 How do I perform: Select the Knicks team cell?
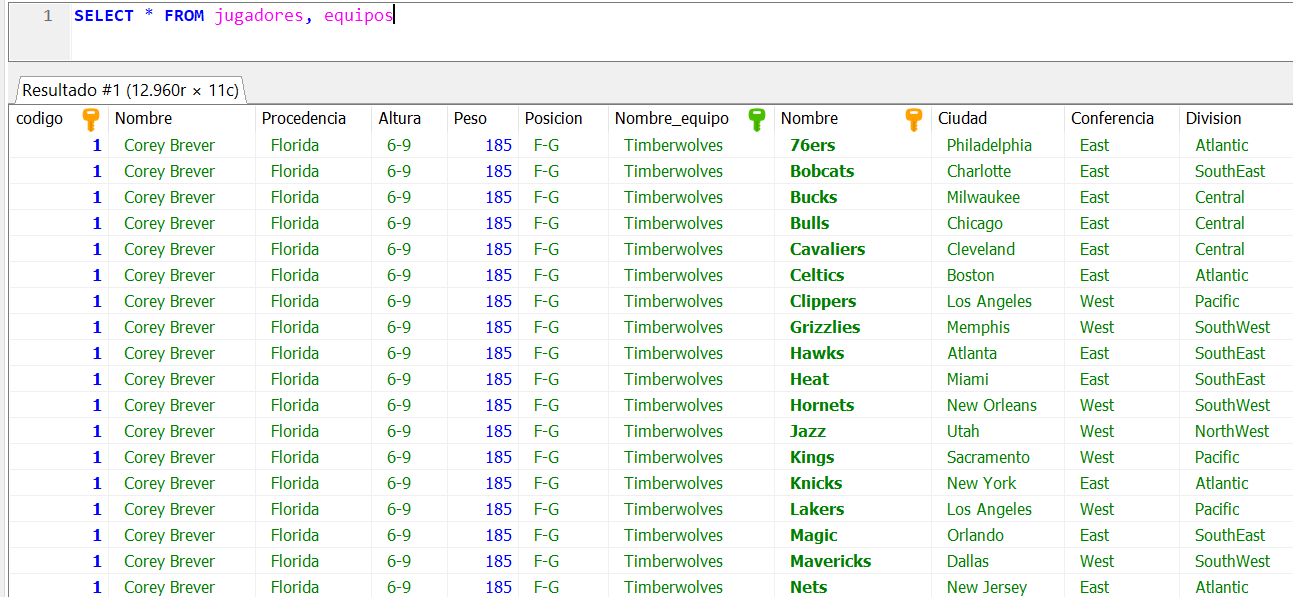[817, 483]
